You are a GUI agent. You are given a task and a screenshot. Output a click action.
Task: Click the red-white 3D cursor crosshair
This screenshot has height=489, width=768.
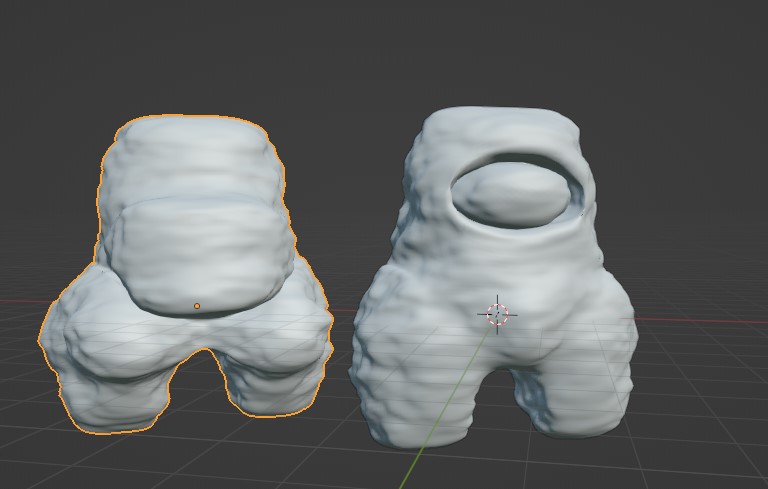[x=497, y=315]
